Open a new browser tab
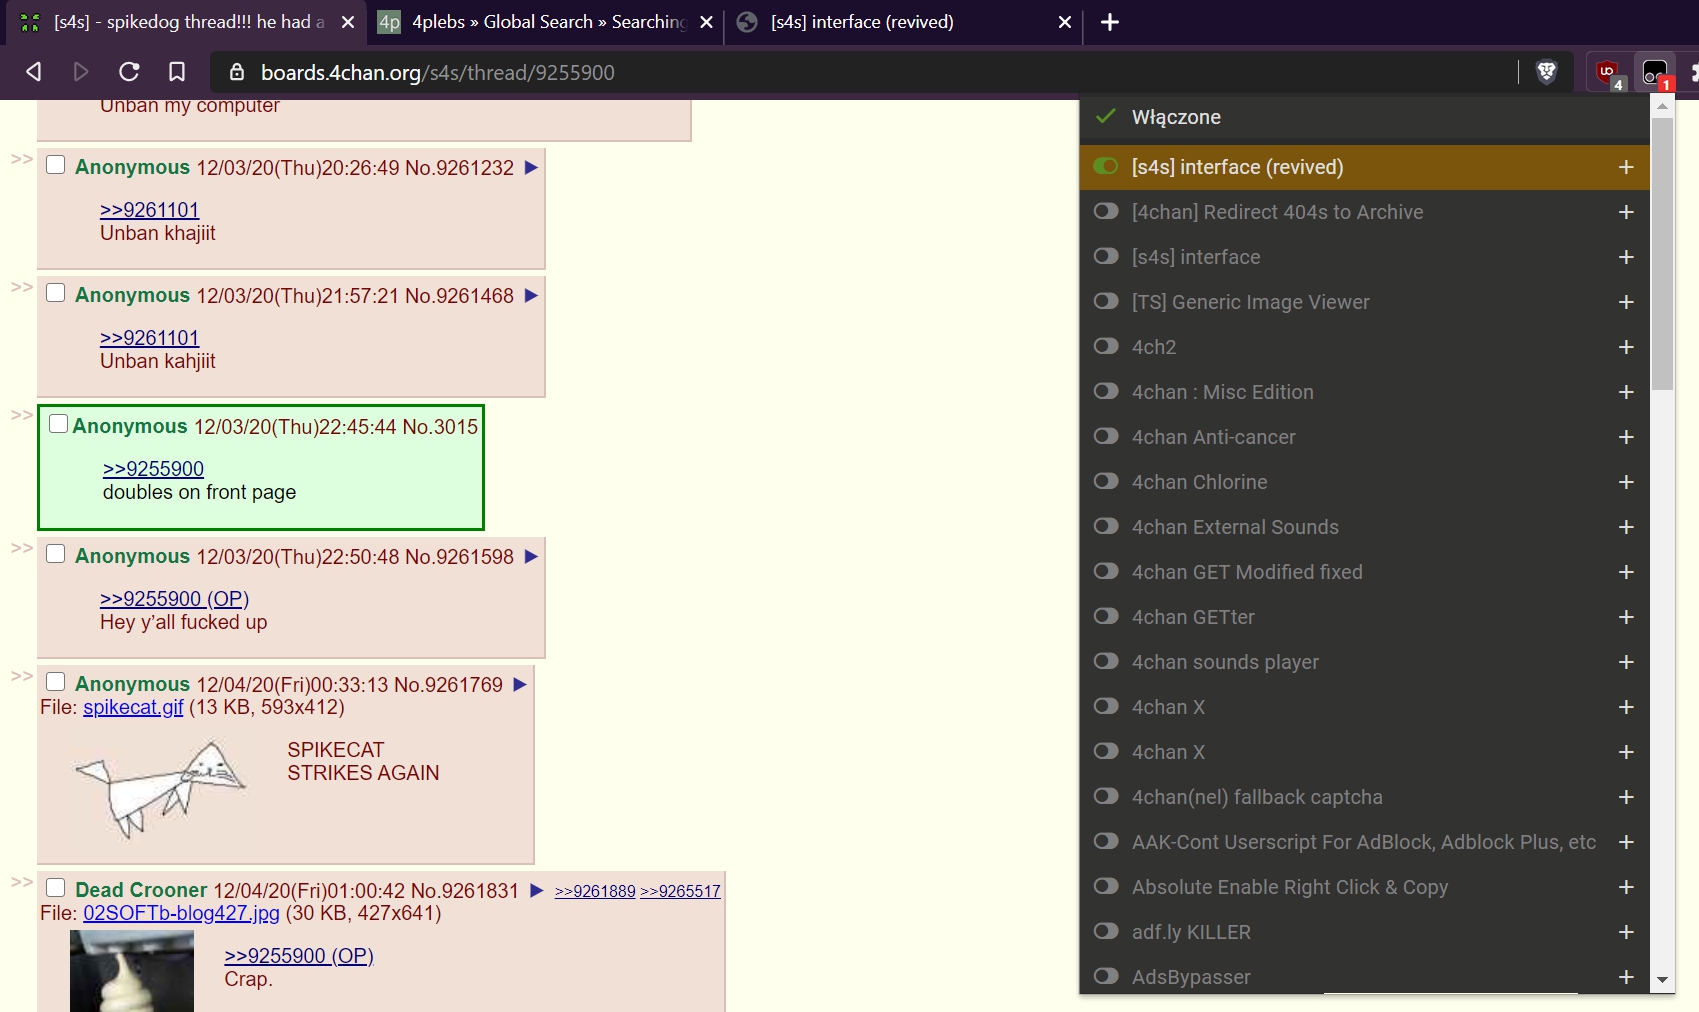This screenshot has width=1699, height=1012. coord(1110,22)
